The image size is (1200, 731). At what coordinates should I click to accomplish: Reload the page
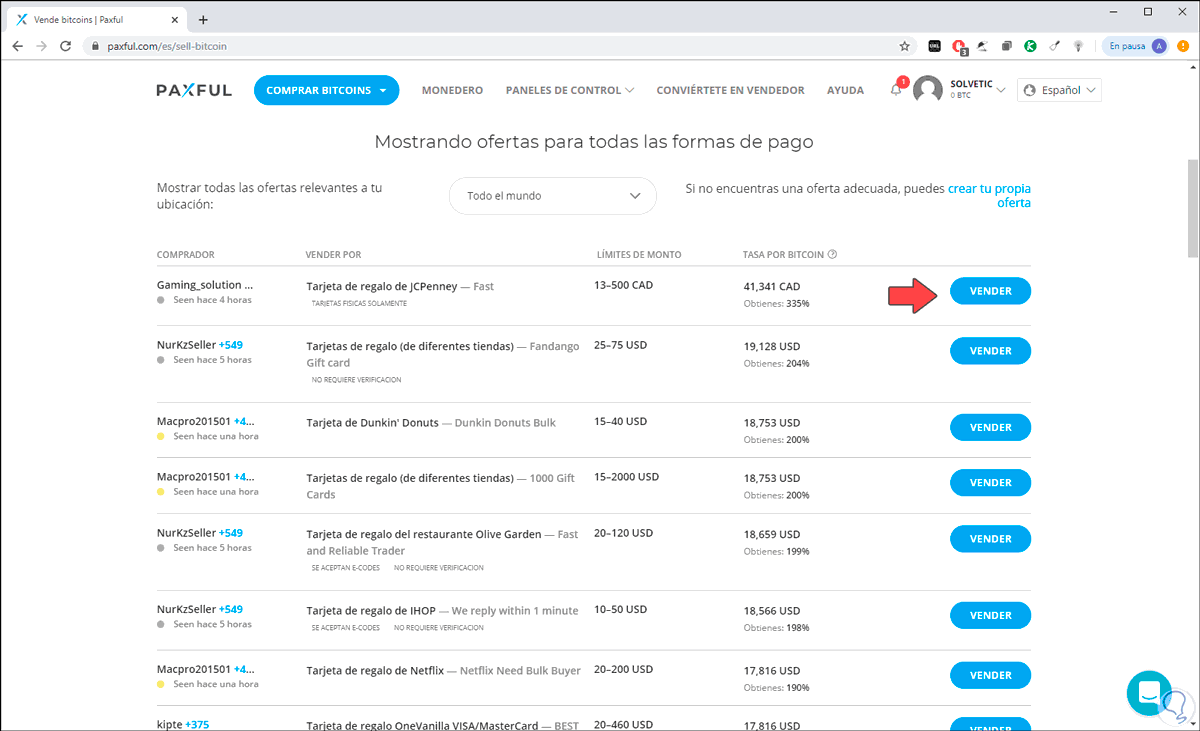(66, 46)
